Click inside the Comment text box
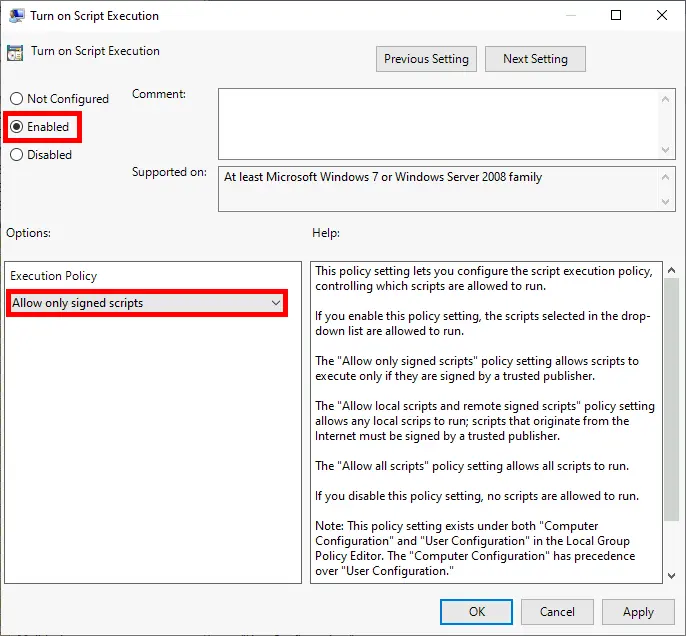This screenshot has width=686, height=636. (439, 124)
